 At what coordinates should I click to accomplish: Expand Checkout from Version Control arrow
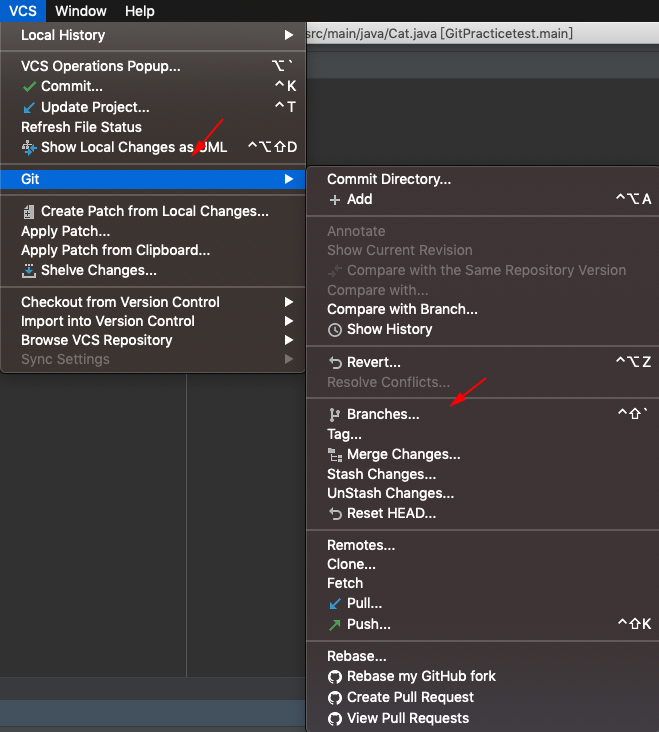coord(289,303)
